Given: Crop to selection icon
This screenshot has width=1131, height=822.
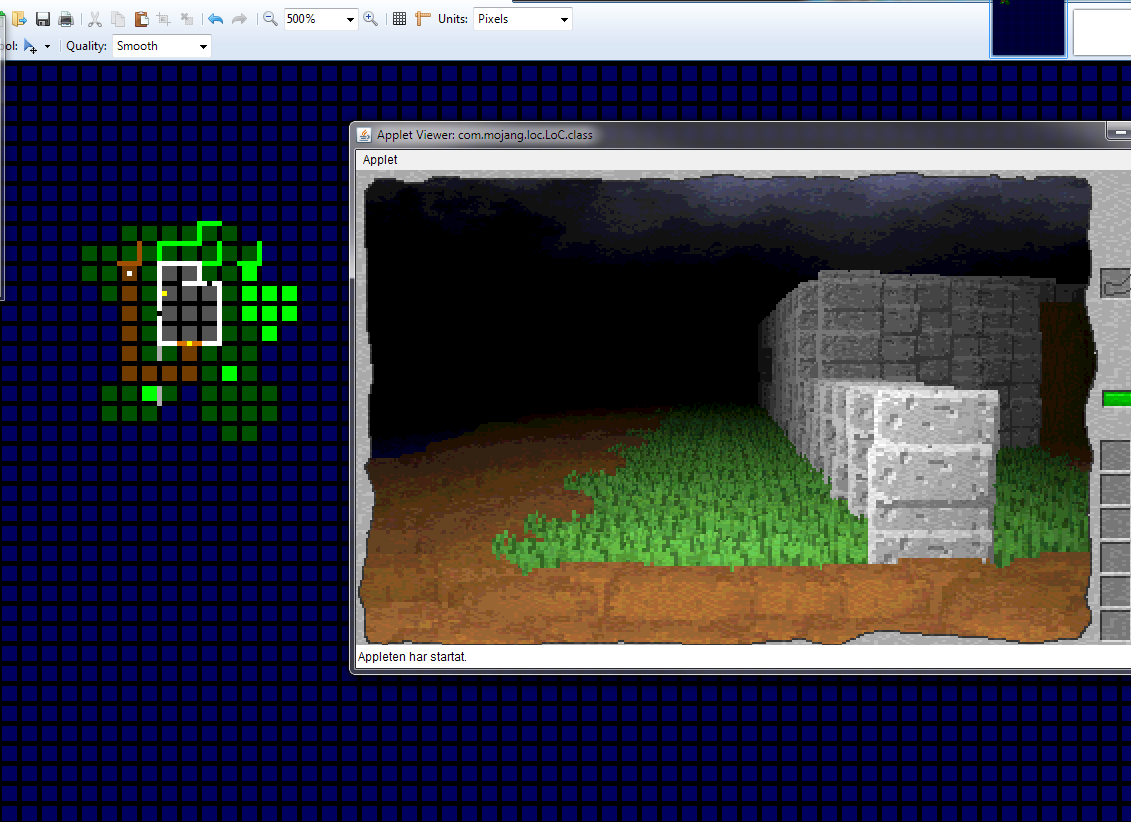Looking at the screenshot, I should [164, 19].
